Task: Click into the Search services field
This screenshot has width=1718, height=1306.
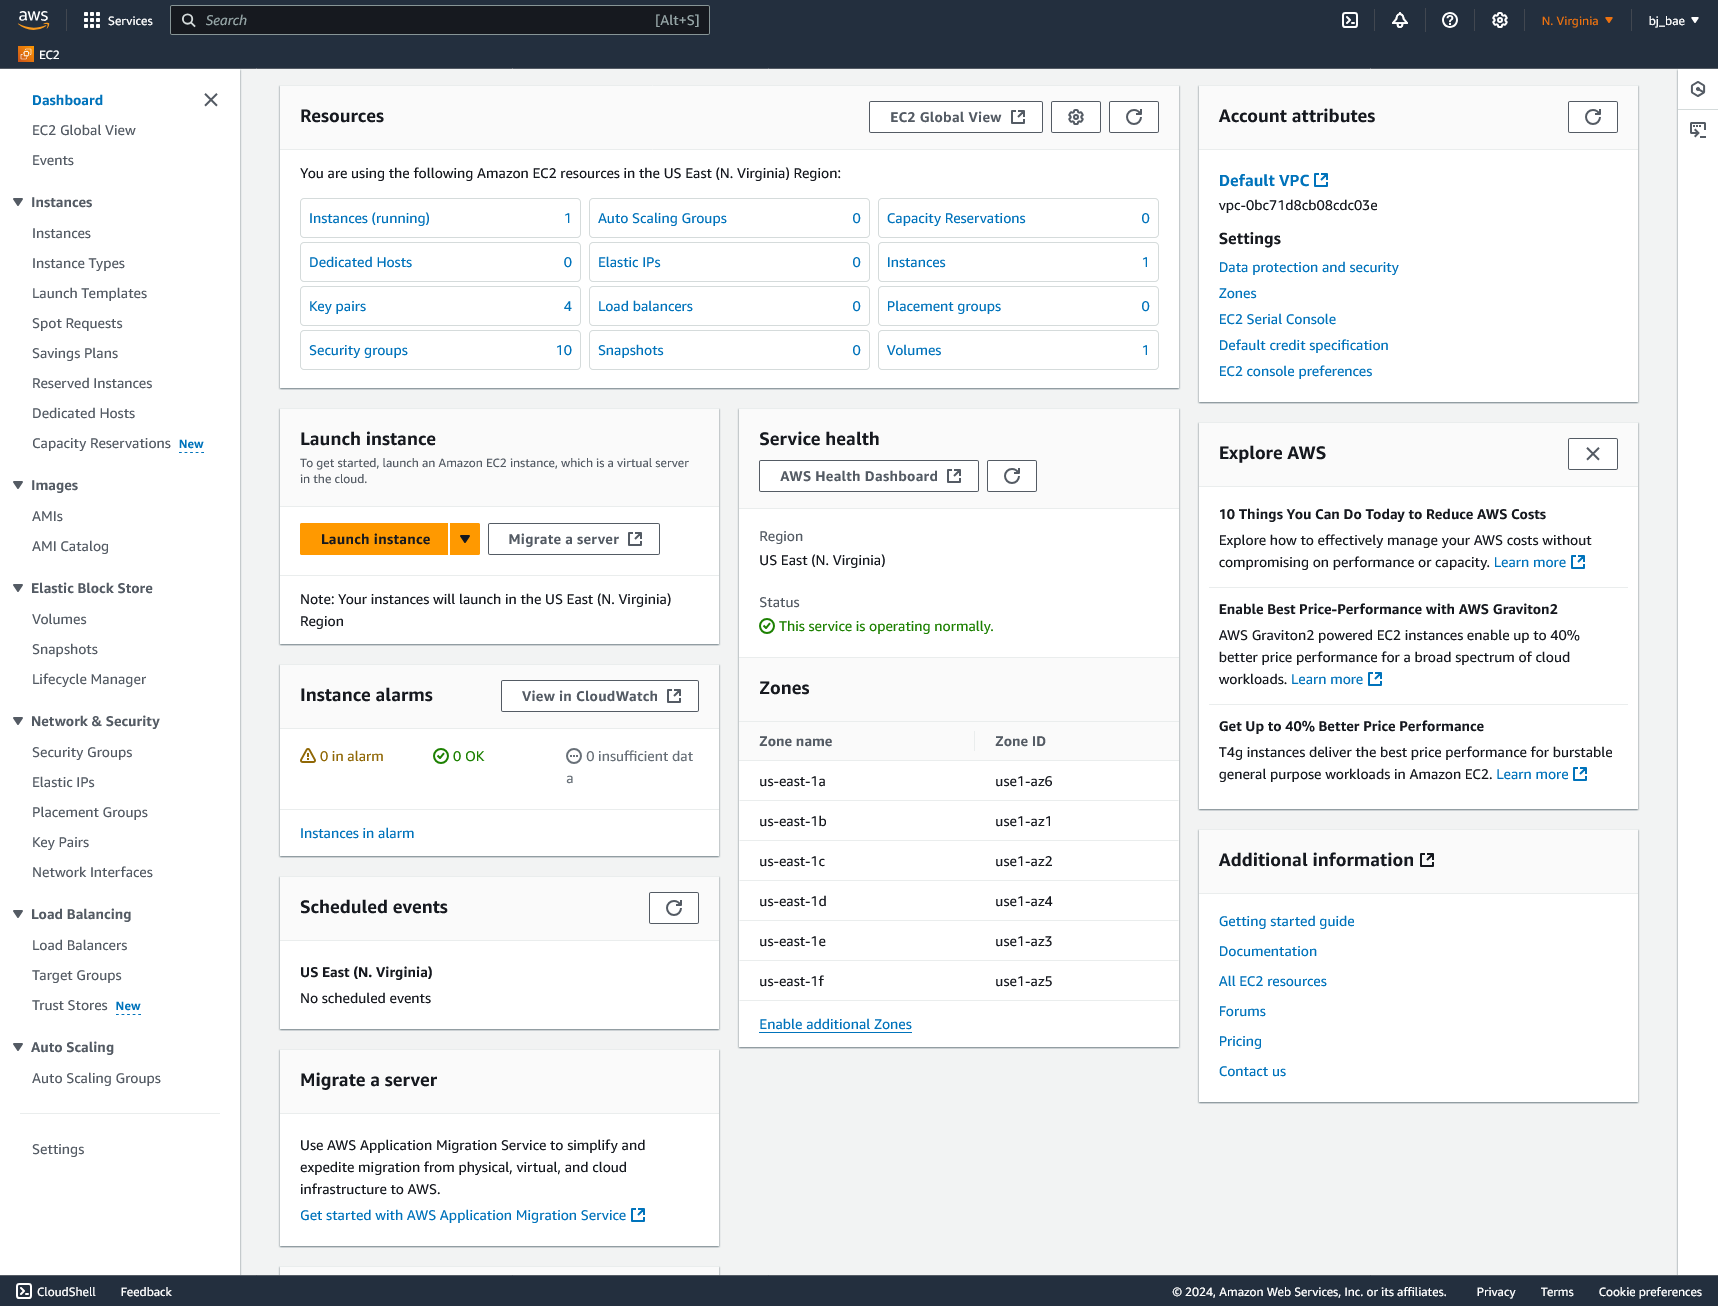Action: 439,20
